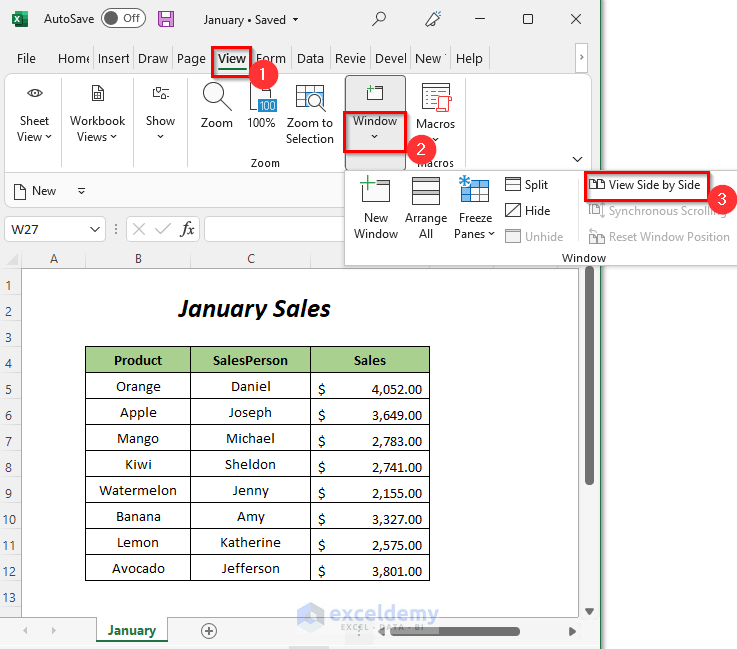Click the scroll down arrow

pos(589,611)
